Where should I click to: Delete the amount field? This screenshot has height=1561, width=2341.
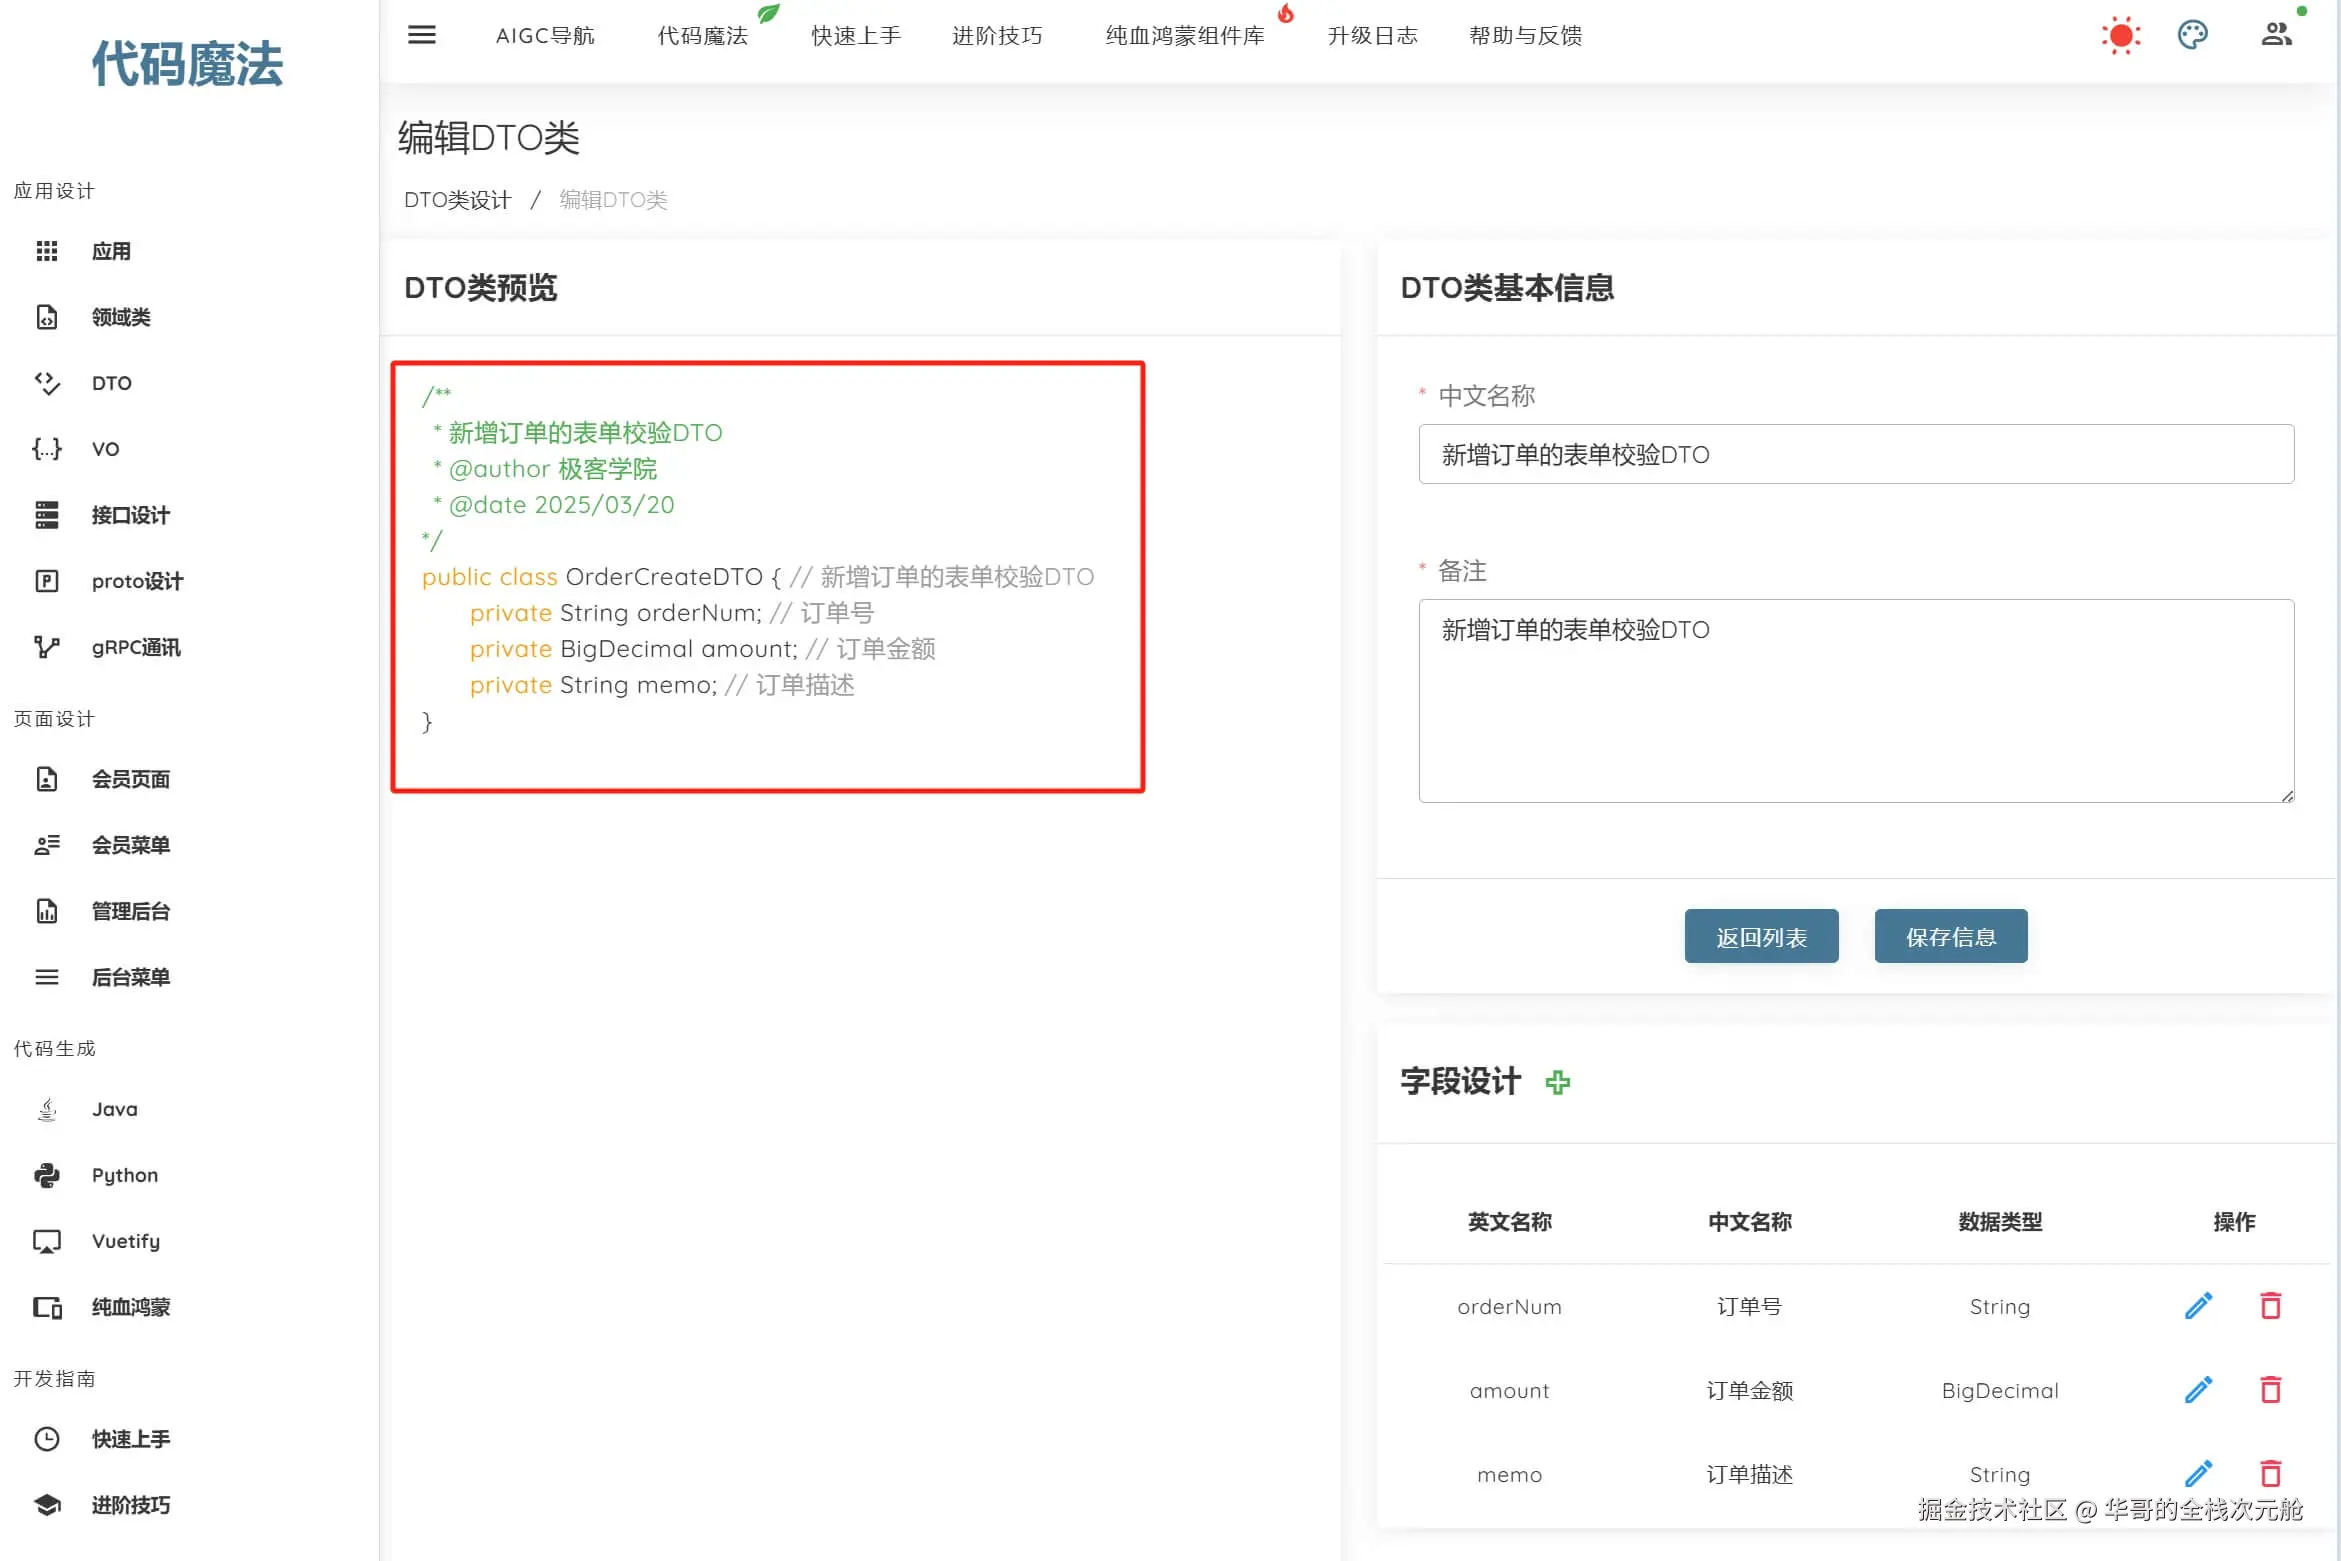2270,1390
